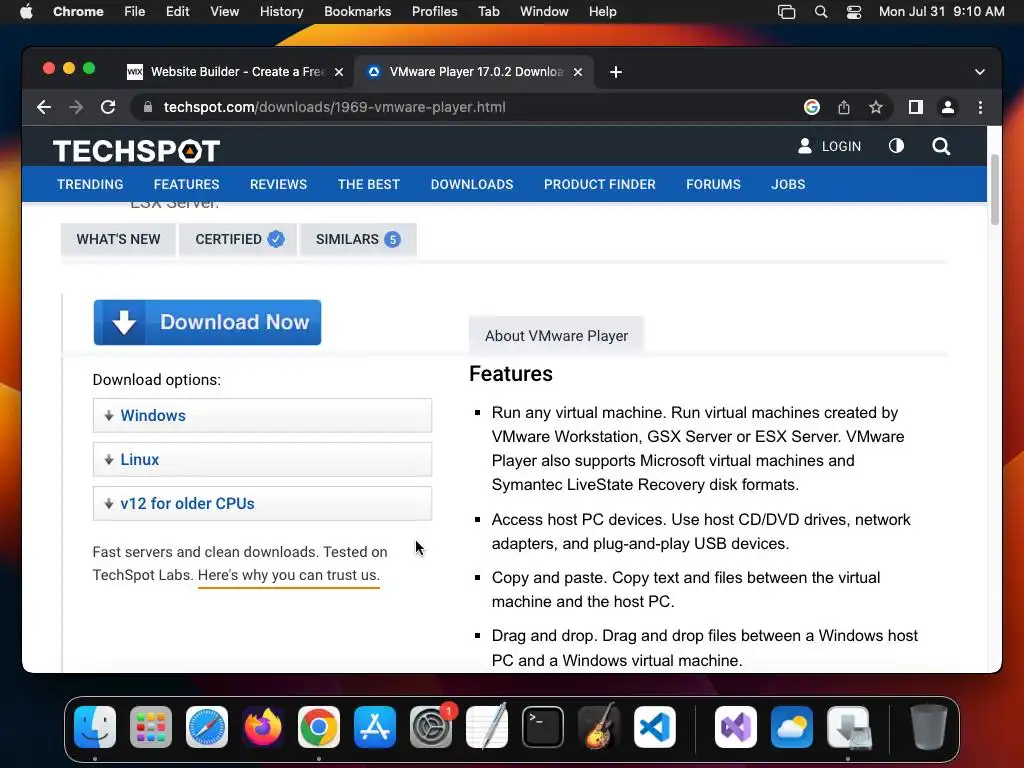Choose the Windows download option
Screen dimensions: 1024x768
tap(262, 415)
